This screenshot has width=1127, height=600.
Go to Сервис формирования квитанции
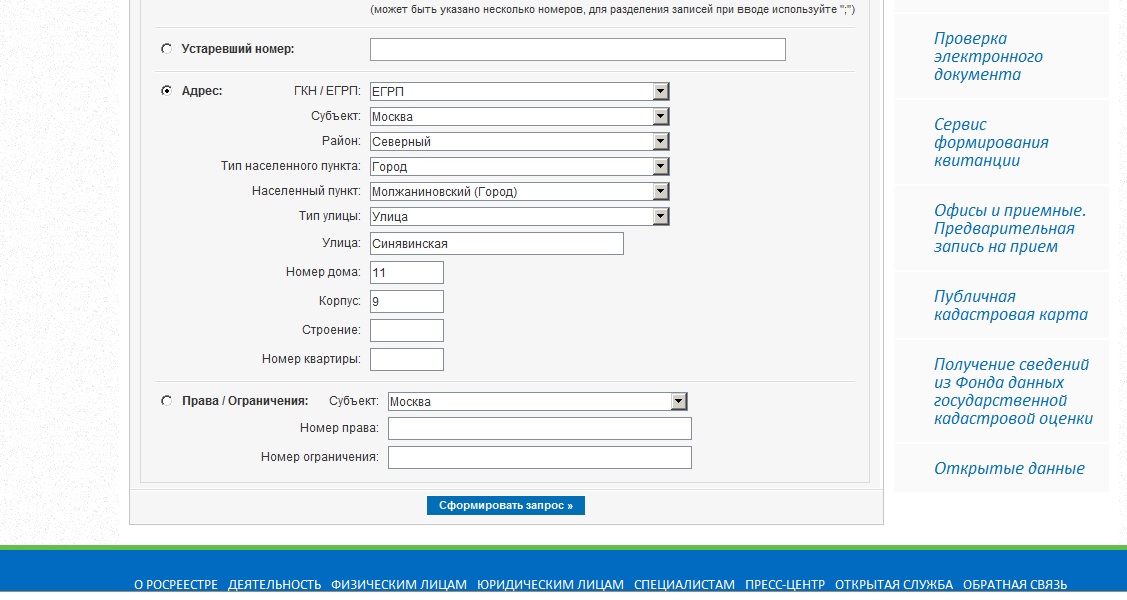coord(991,143)
